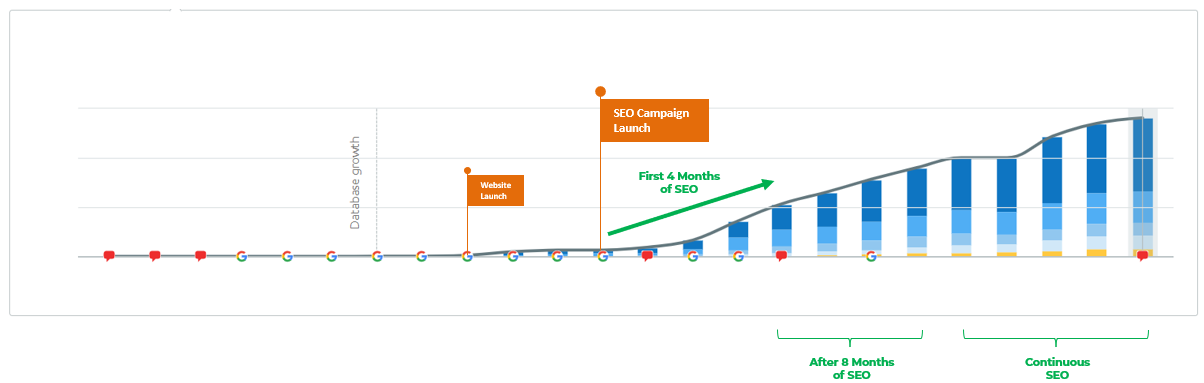Open the second red note icon from left
The image size is (1204, 383).
pos(154,256)
